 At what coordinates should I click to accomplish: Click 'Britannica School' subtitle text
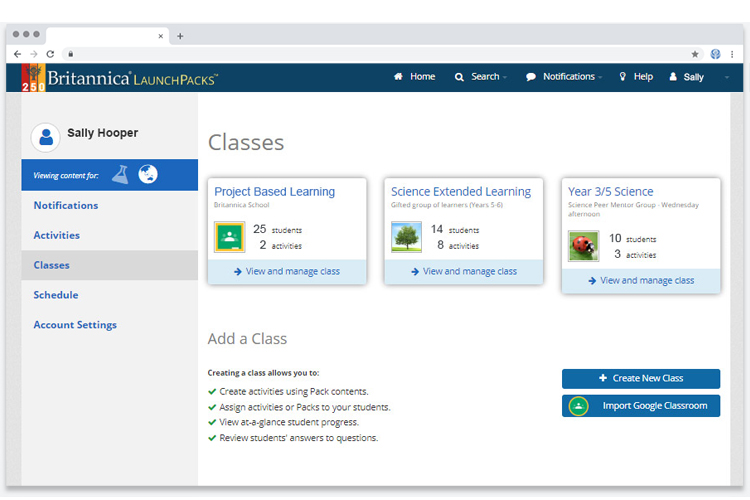click(242, 205)
